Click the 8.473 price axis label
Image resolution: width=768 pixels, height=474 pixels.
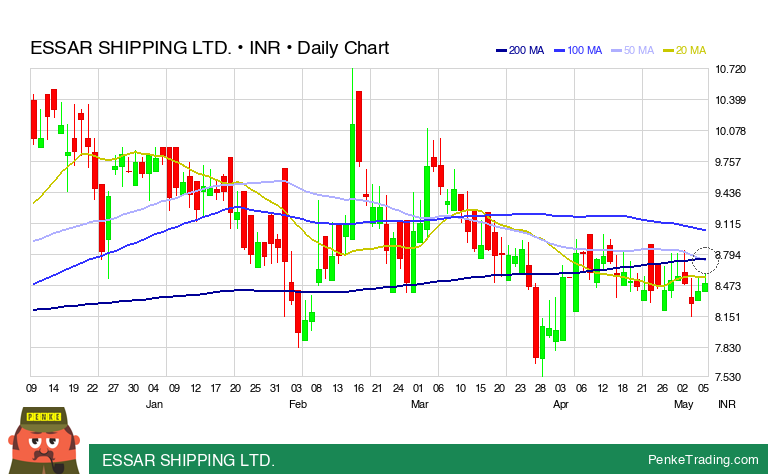tap(727, 286)
